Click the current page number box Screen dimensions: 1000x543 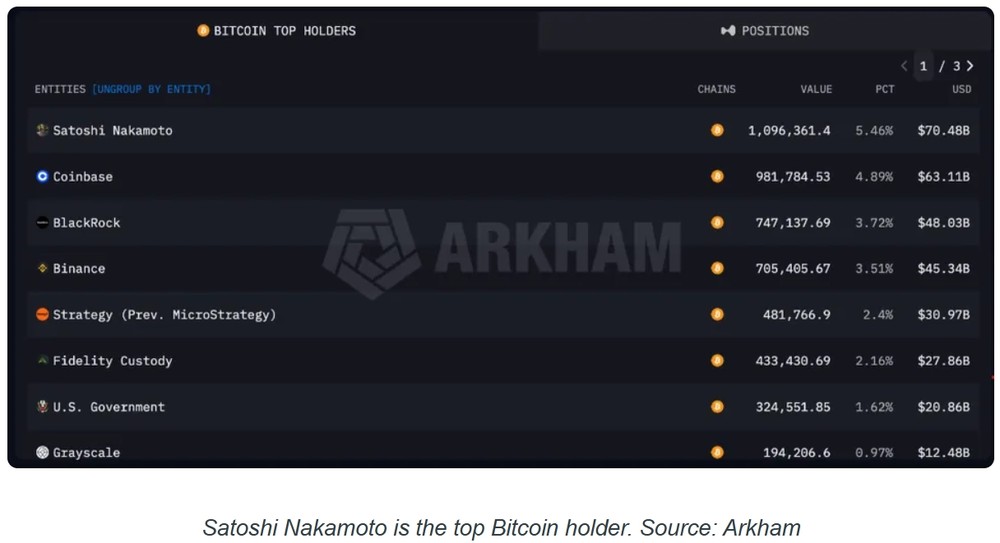923,66
